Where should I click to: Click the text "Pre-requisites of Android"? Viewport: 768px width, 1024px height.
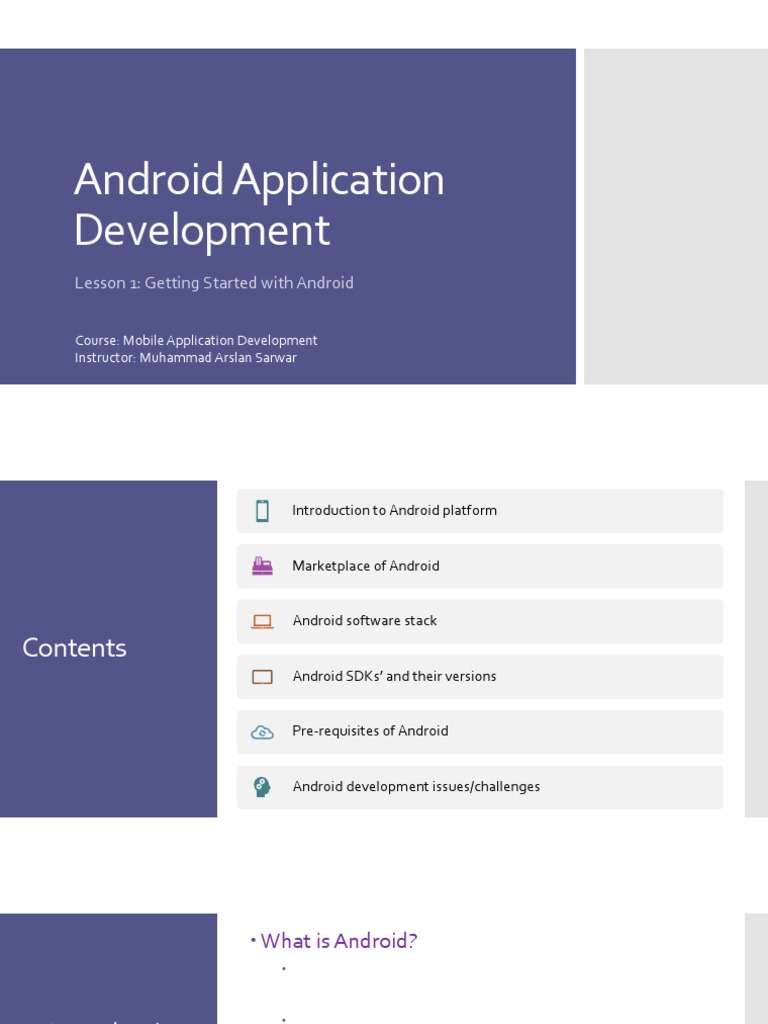pos(370,731)
